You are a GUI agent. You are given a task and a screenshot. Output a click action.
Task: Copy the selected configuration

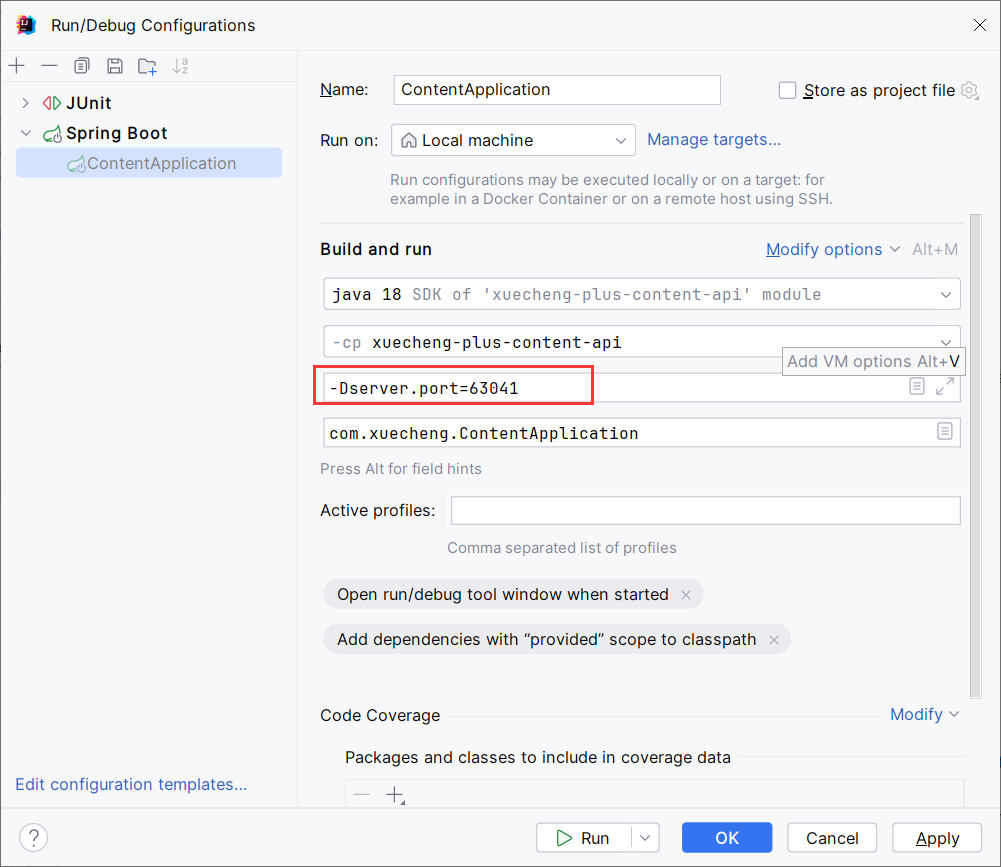82,66
